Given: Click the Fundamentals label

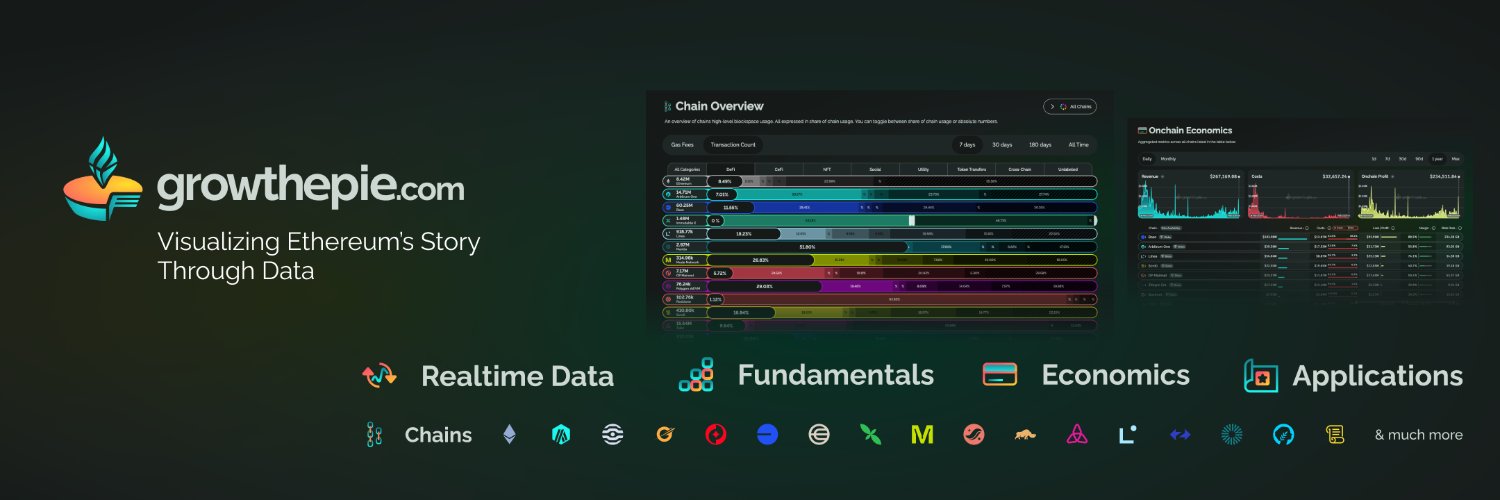Looking at the screenshot, I should click(835, 375).
